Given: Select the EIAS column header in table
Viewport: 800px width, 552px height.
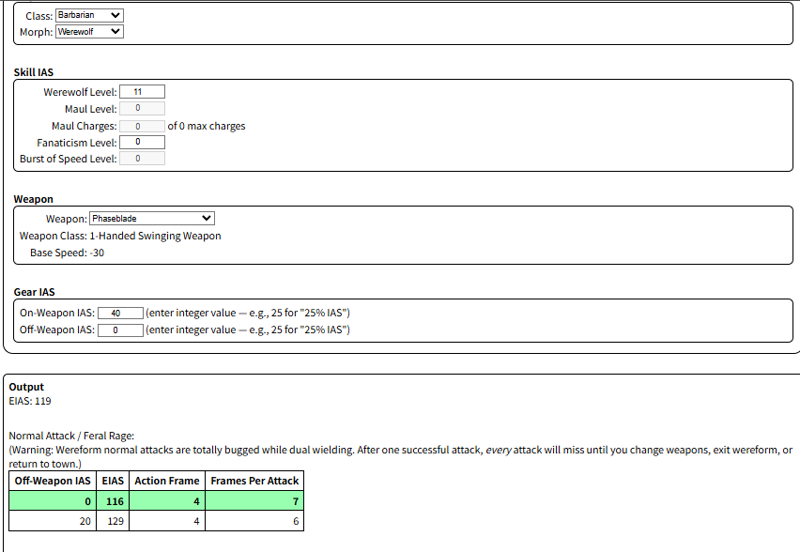Looking at the screenshot, I should coord(113,481).
